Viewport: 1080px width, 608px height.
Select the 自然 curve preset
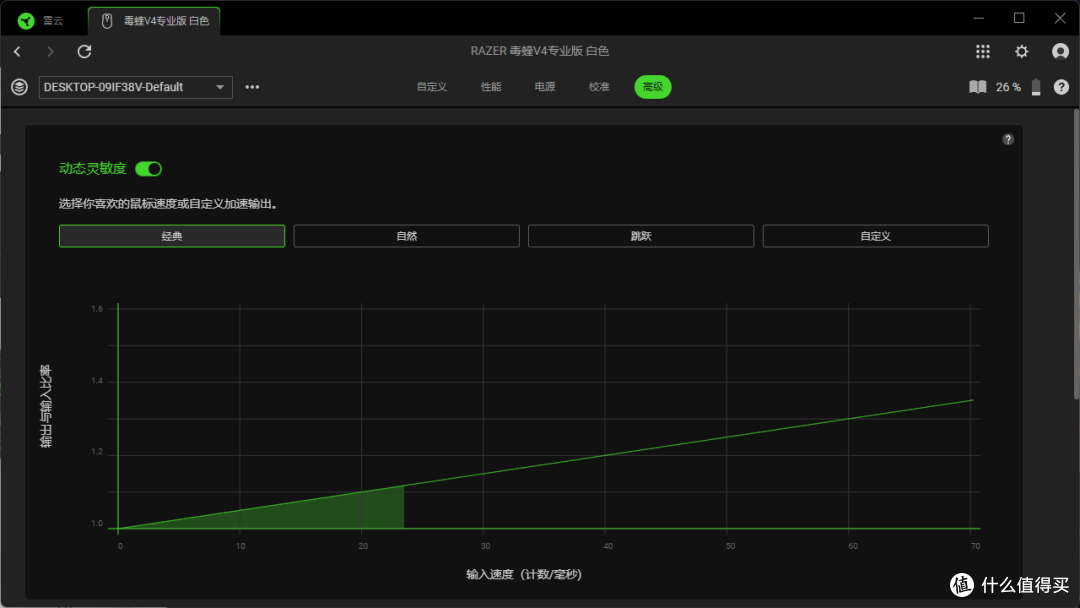[406, 236]
